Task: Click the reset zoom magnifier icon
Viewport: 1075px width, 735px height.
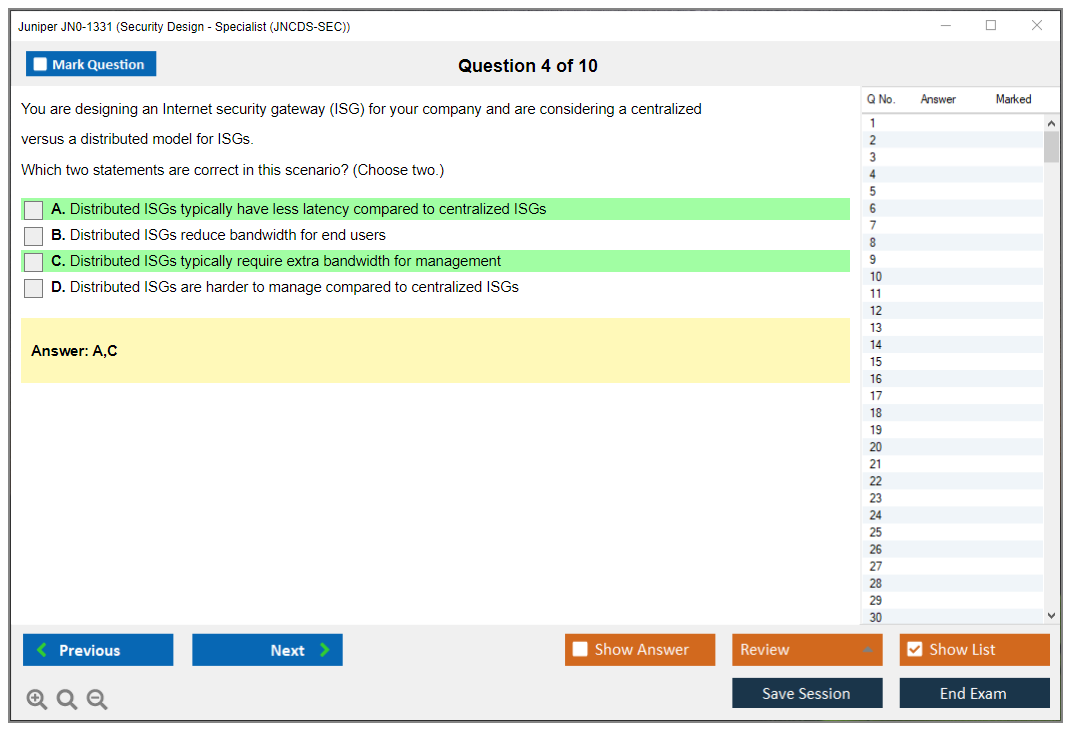Action: coord(67,699)
